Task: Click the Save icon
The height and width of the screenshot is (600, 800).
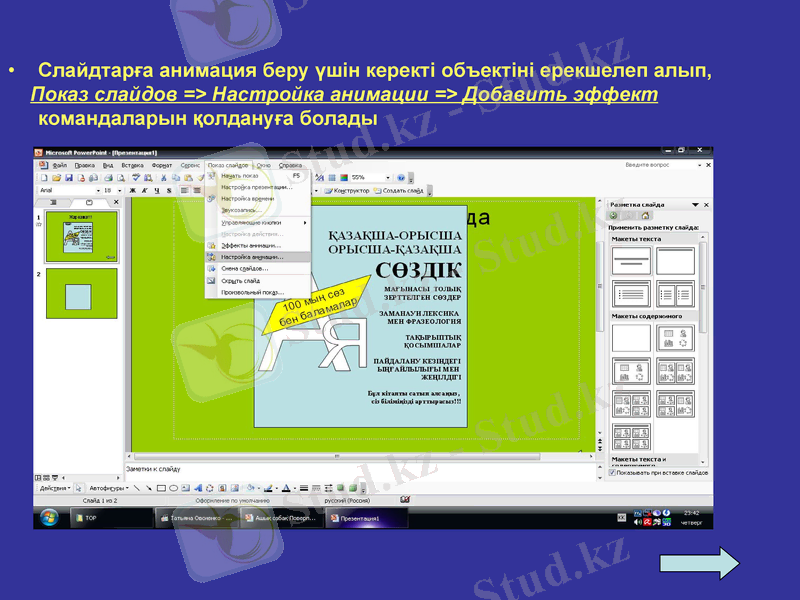Action: click(68, 176)
